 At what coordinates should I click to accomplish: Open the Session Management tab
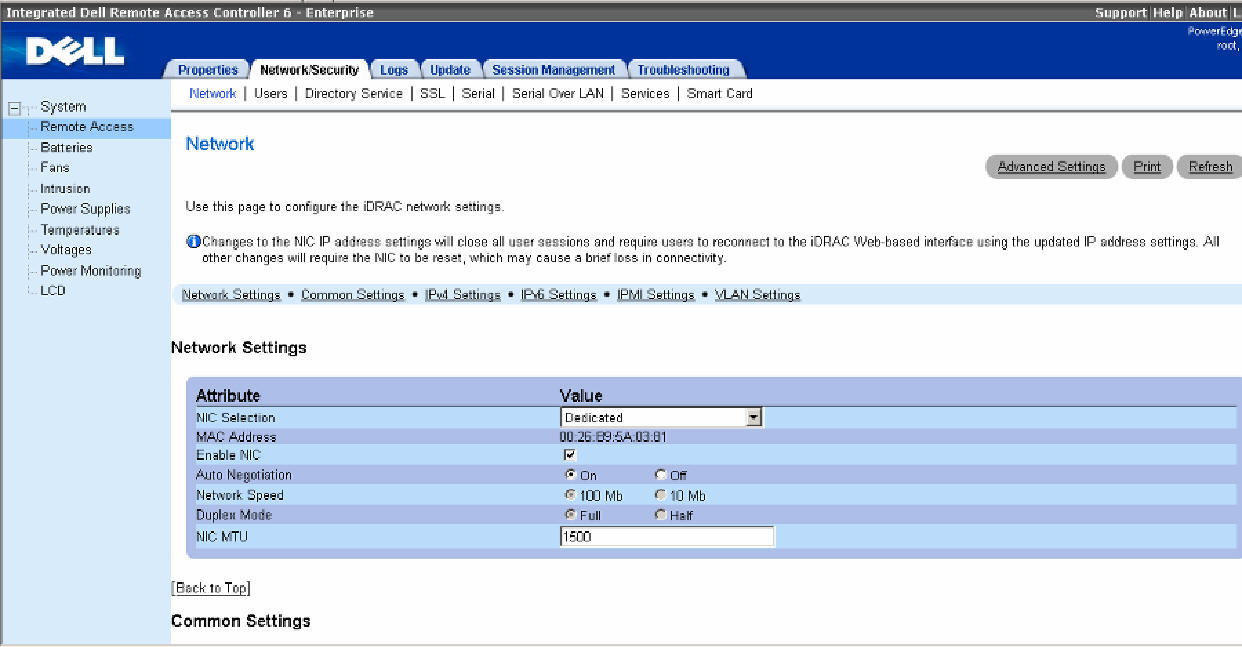(554, 70)
